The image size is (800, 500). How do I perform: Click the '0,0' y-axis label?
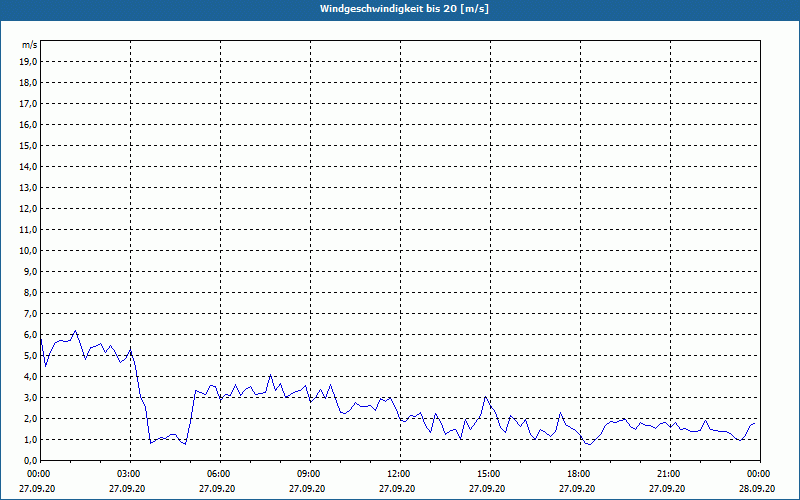coord(30,461)
